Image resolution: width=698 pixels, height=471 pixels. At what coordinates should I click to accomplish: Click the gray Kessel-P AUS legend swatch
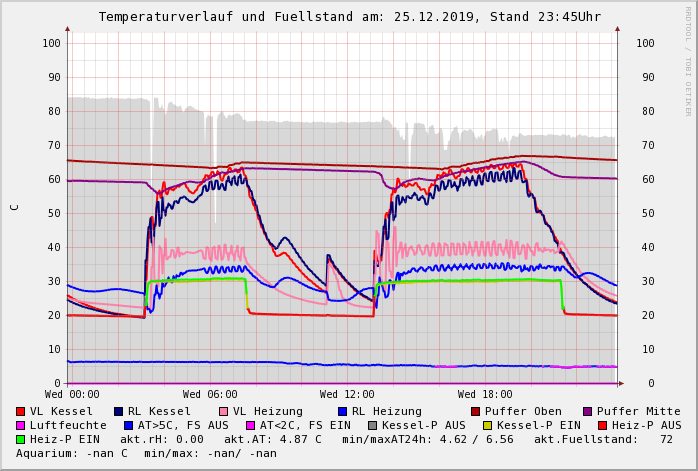tap(372, 426)
